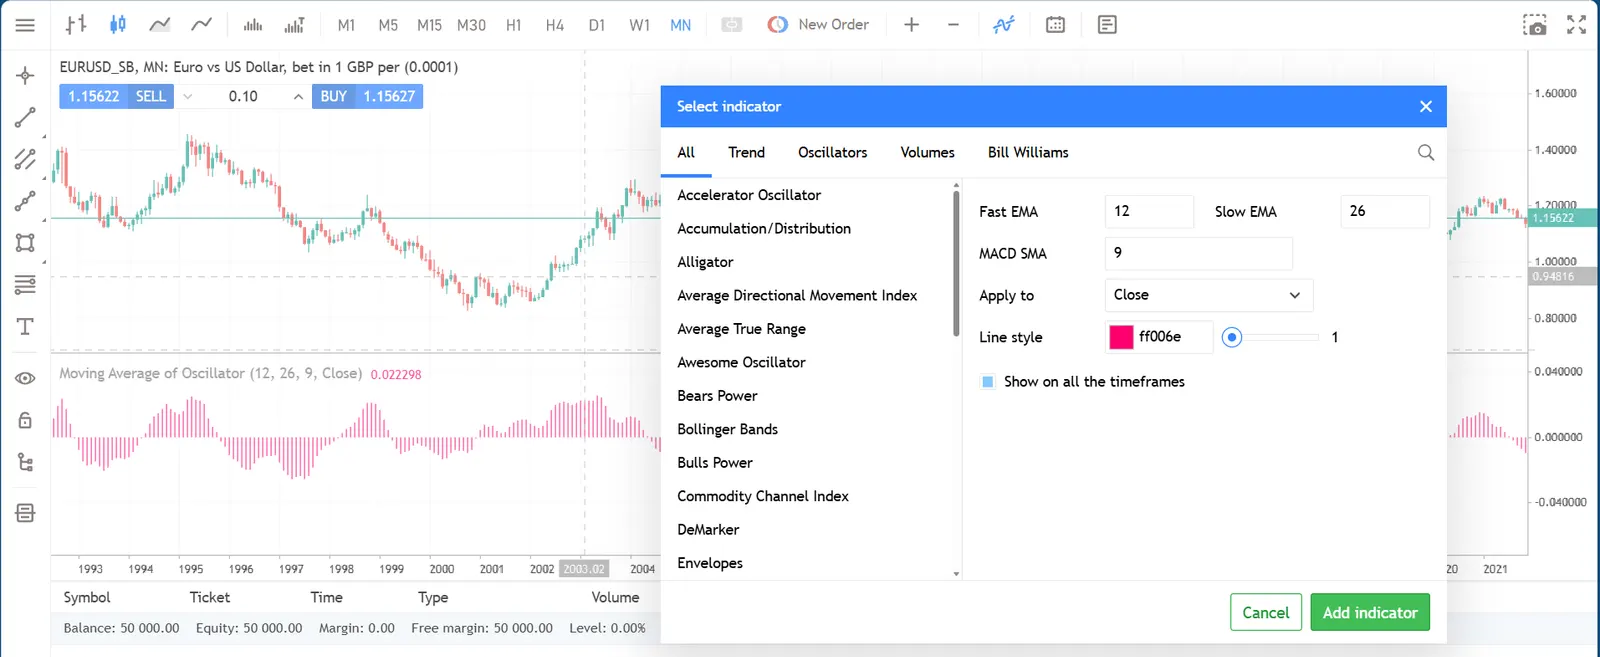Image resolution: width=1600 pixels, height=657 pixels.
Task: Open the Bill Williams tab
Action: click(1028, 153)
